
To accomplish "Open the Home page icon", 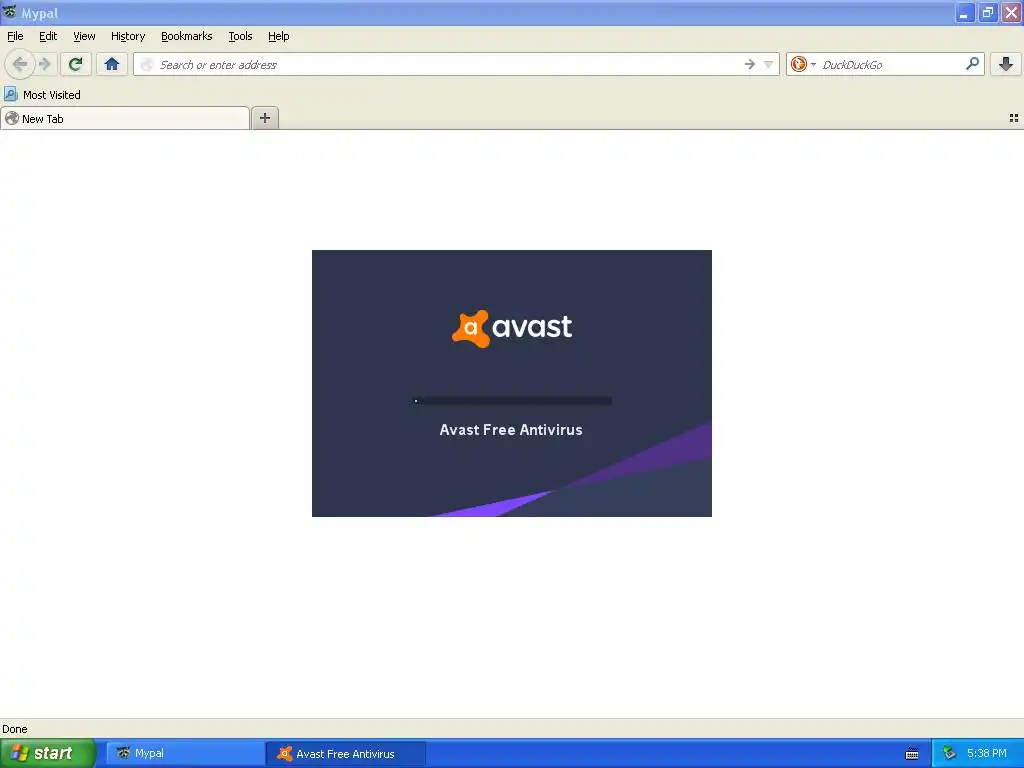I will [112, 64].
